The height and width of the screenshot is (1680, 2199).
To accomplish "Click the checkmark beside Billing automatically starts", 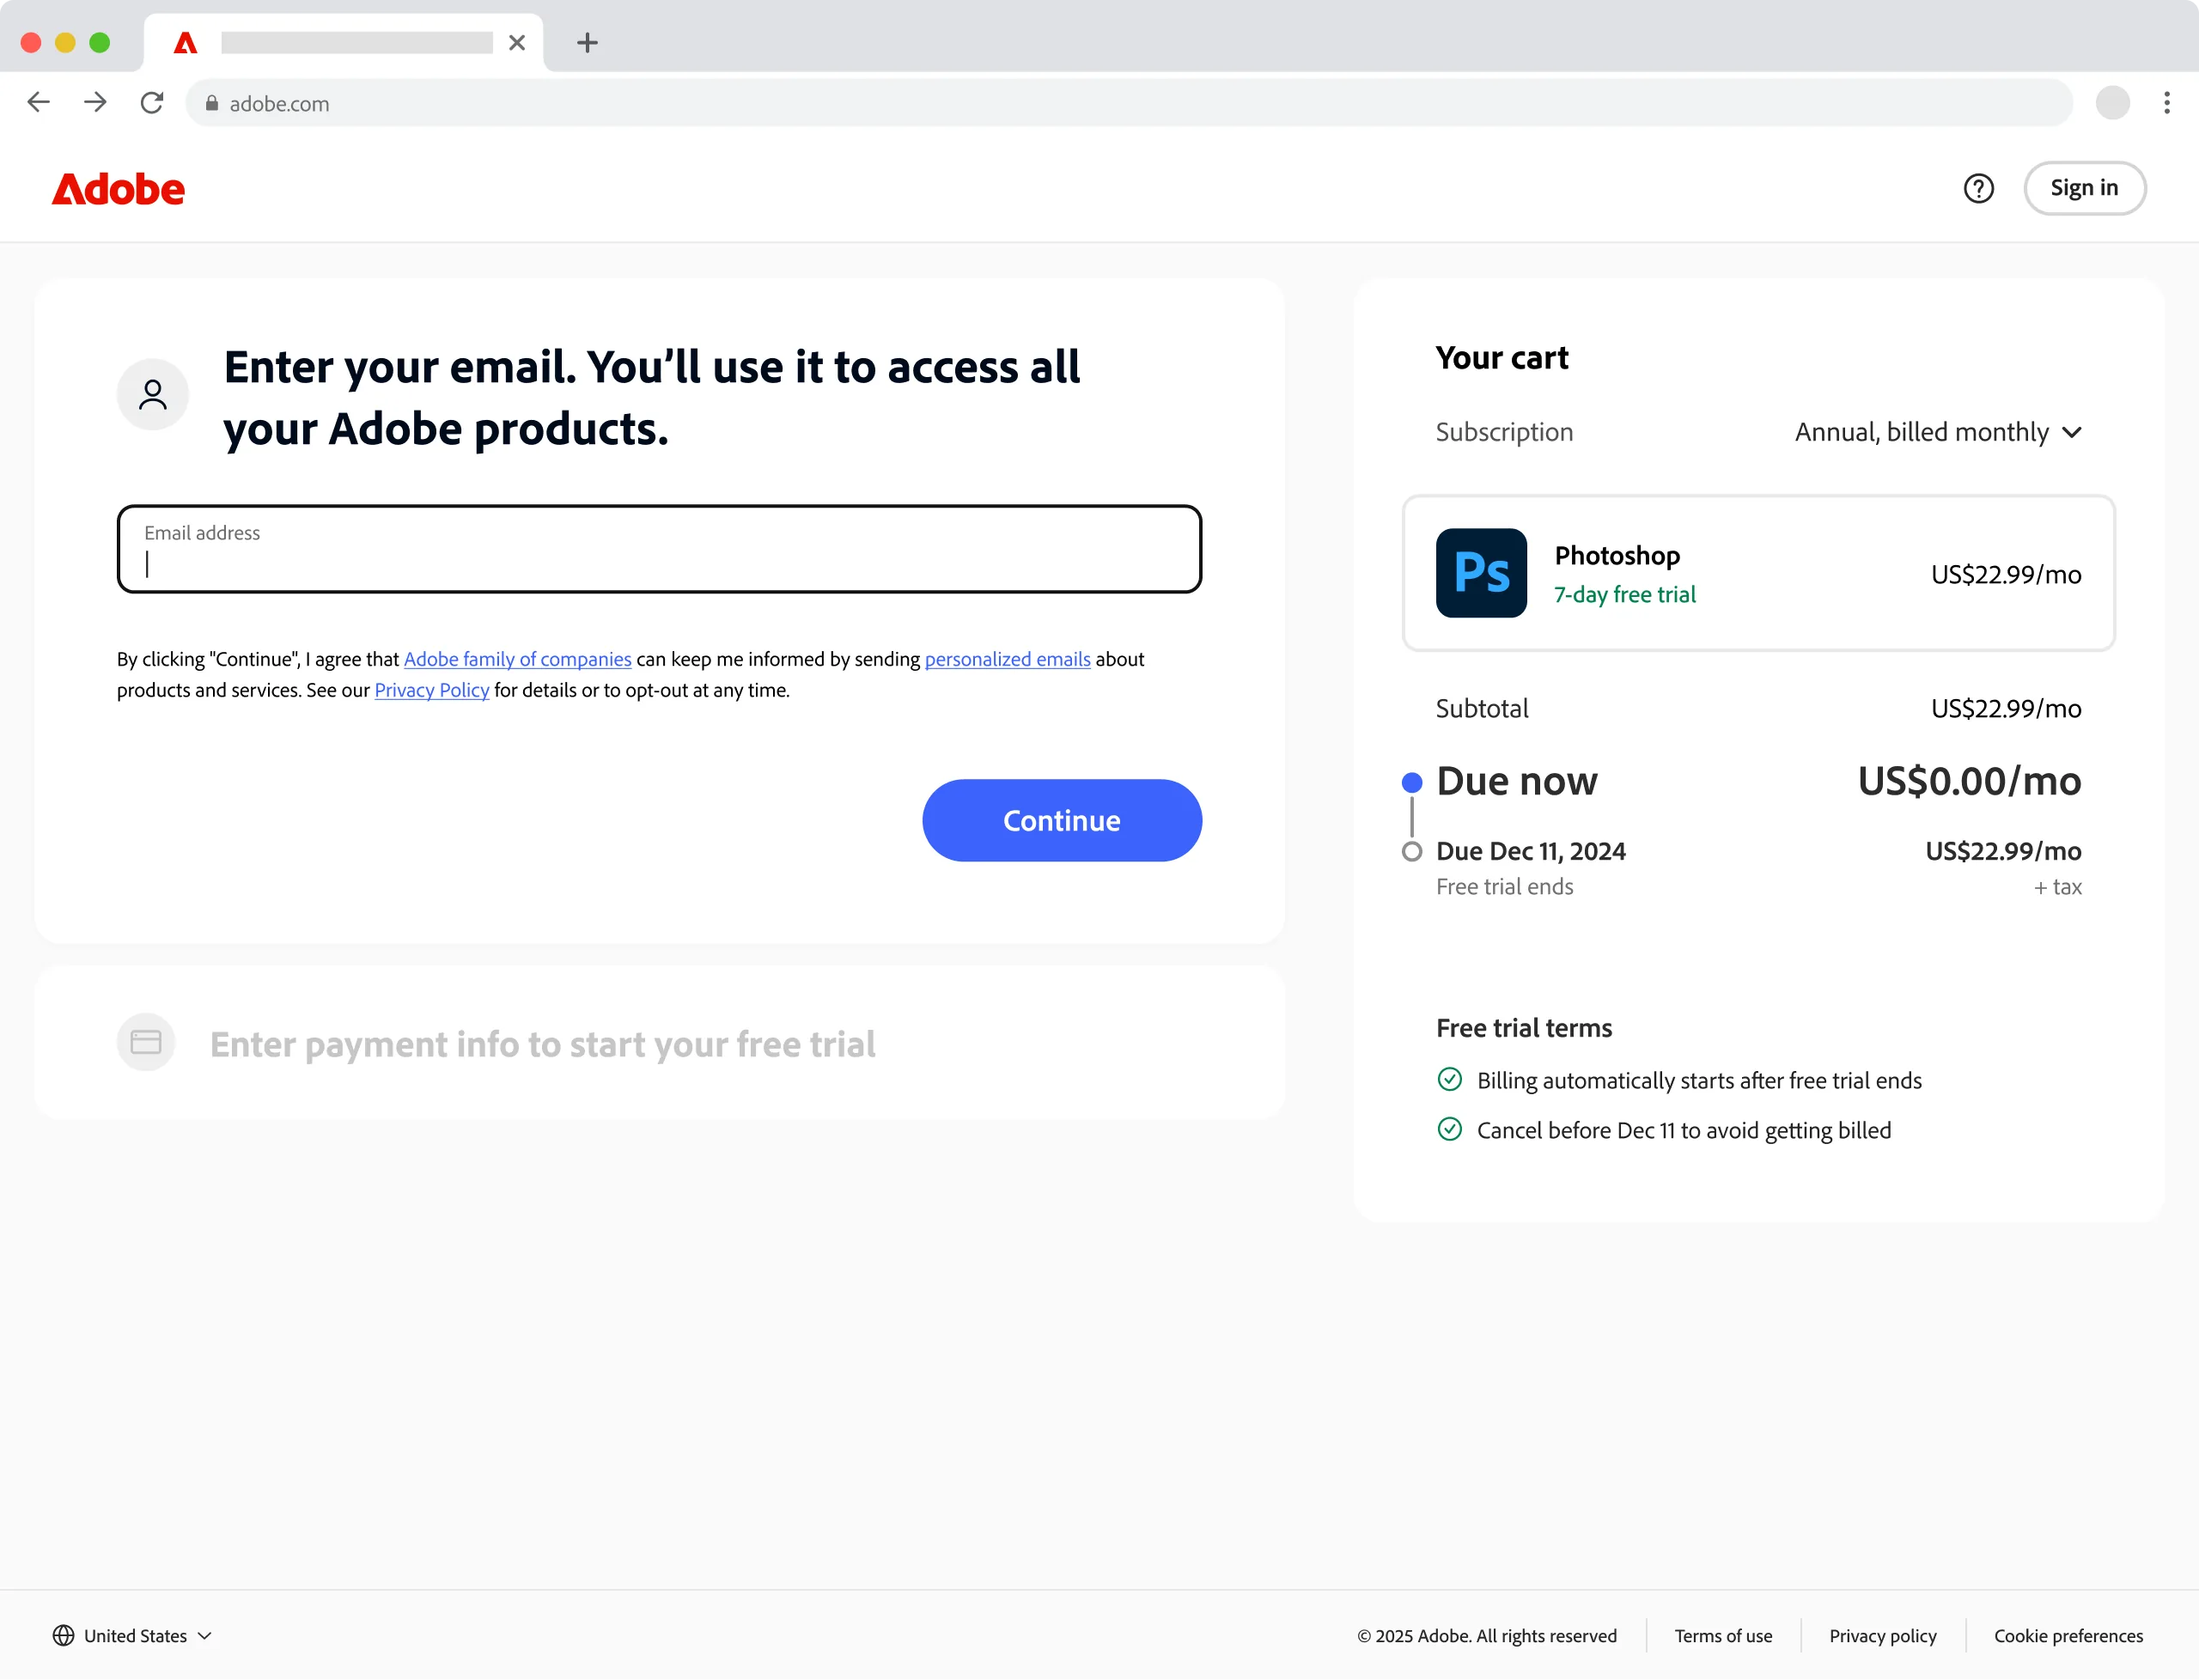I will click(1449, 1079).
